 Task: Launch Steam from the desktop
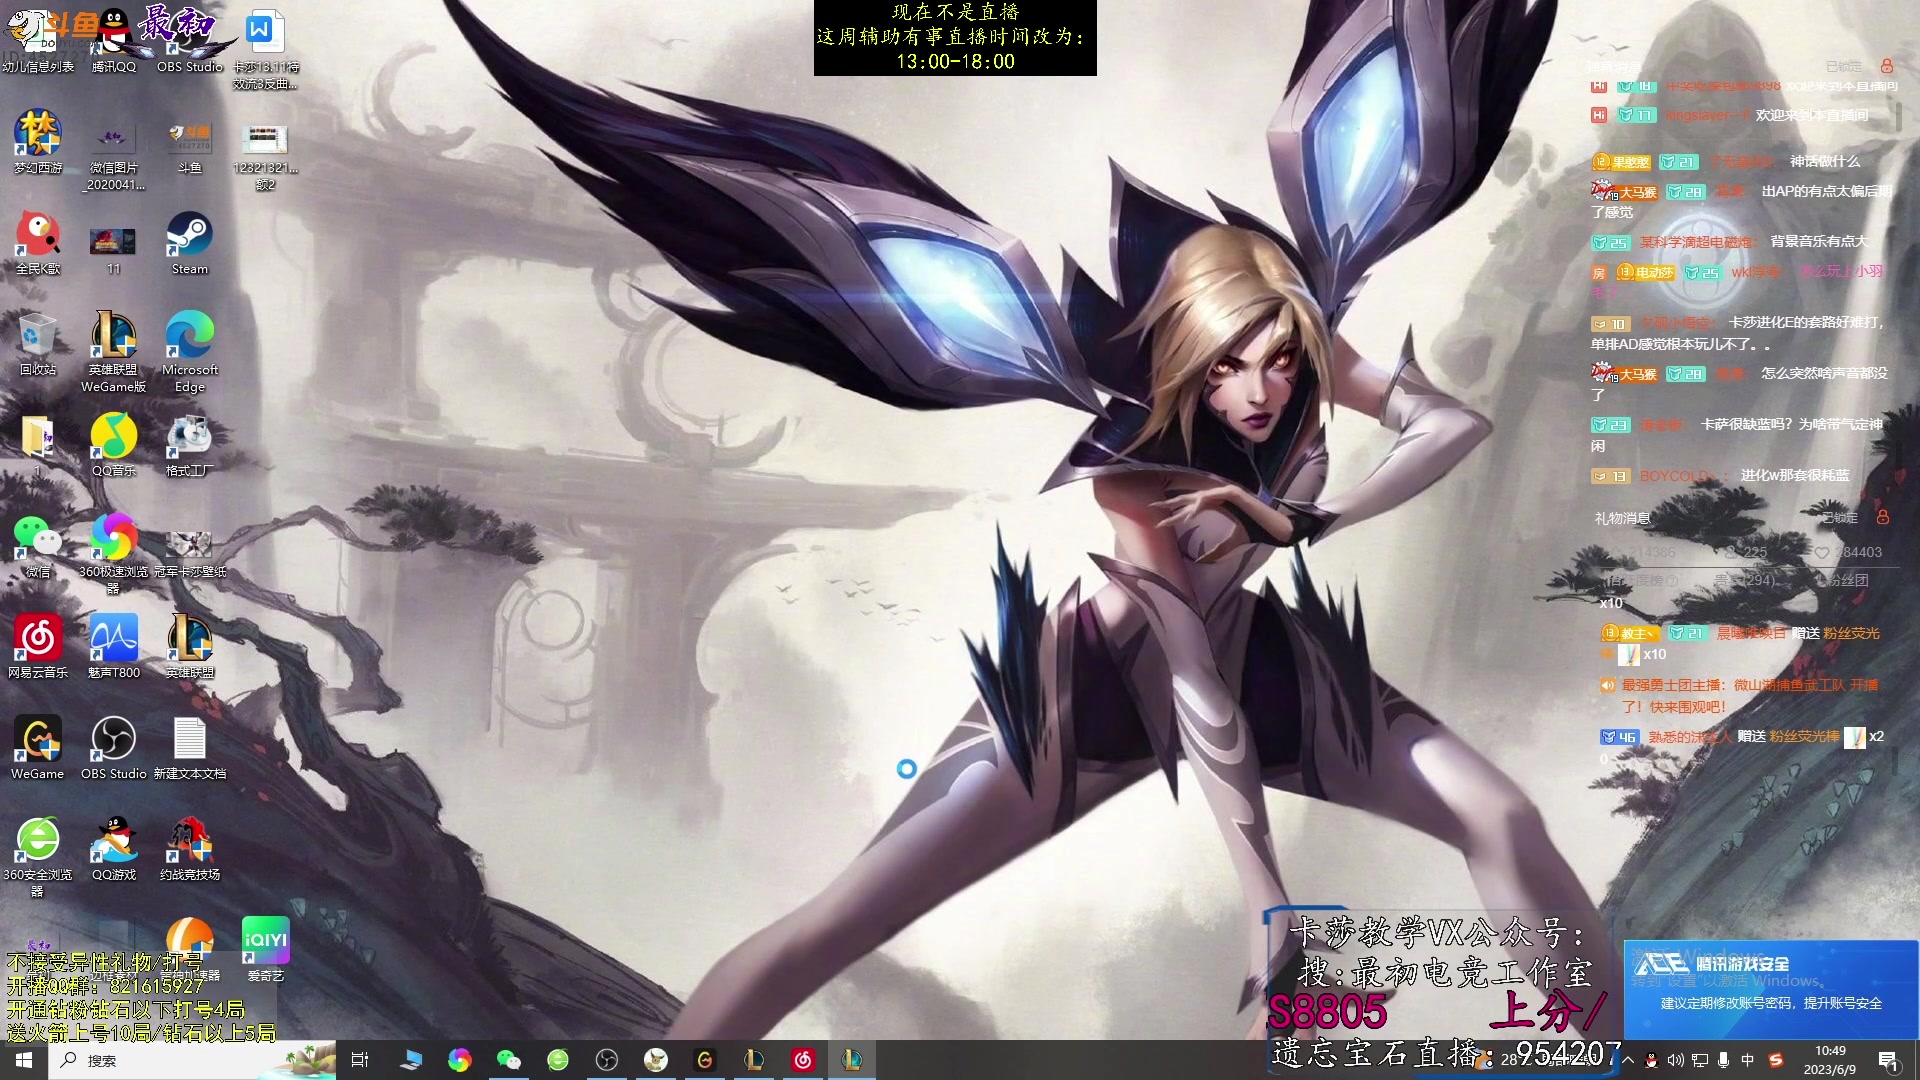[x=190, y=243]
